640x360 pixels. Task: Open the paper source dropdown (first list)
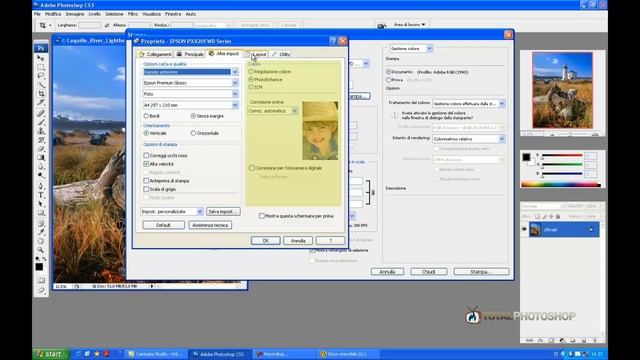point(235,72)
